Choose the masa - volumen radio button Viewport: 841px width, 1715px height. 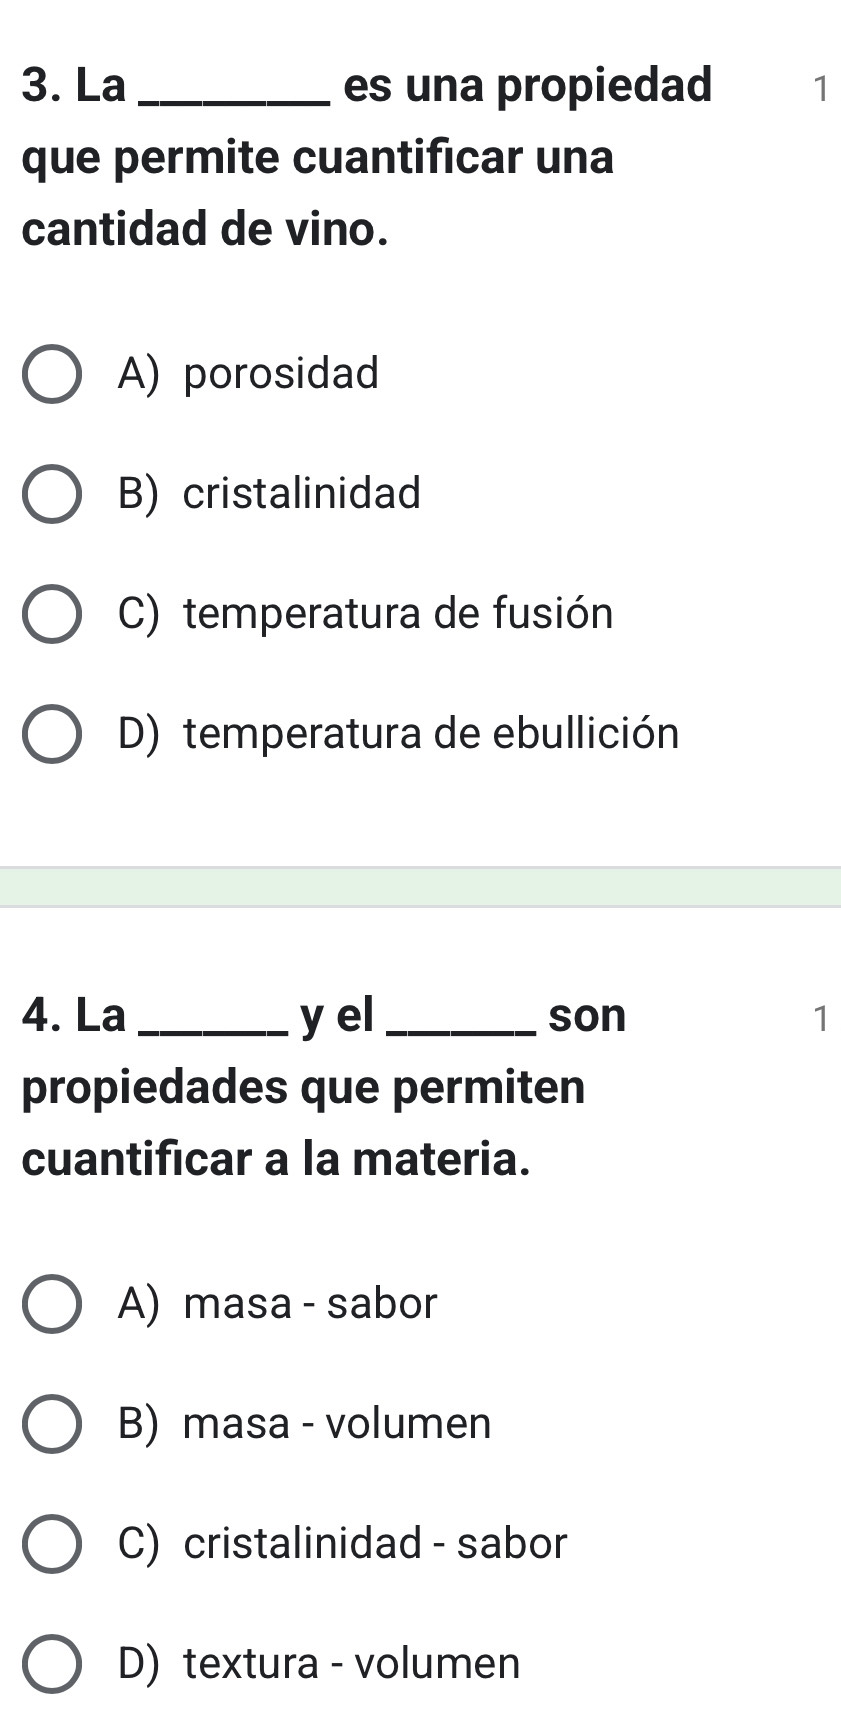(51, 1424)
